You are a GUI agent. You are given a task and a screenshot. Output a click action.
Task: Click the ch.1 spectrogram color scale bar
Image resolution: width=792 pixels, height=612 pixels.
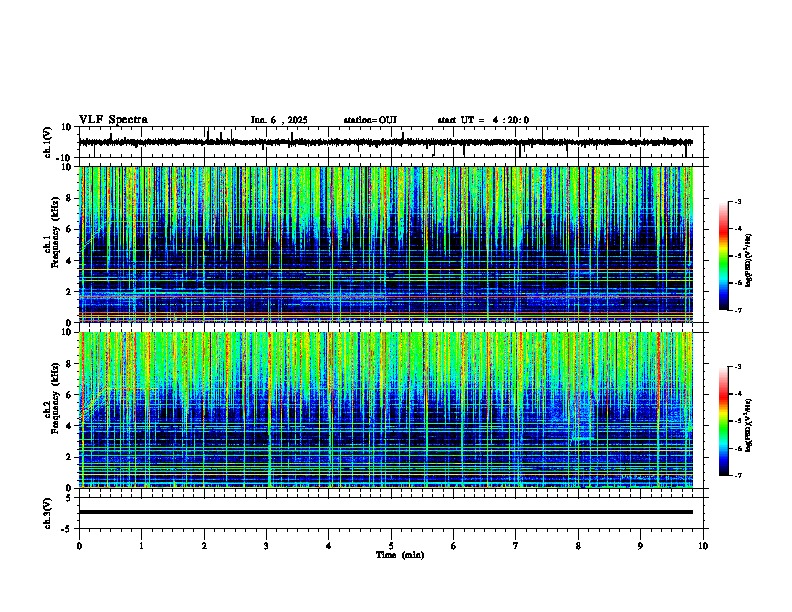pos(724,256)
